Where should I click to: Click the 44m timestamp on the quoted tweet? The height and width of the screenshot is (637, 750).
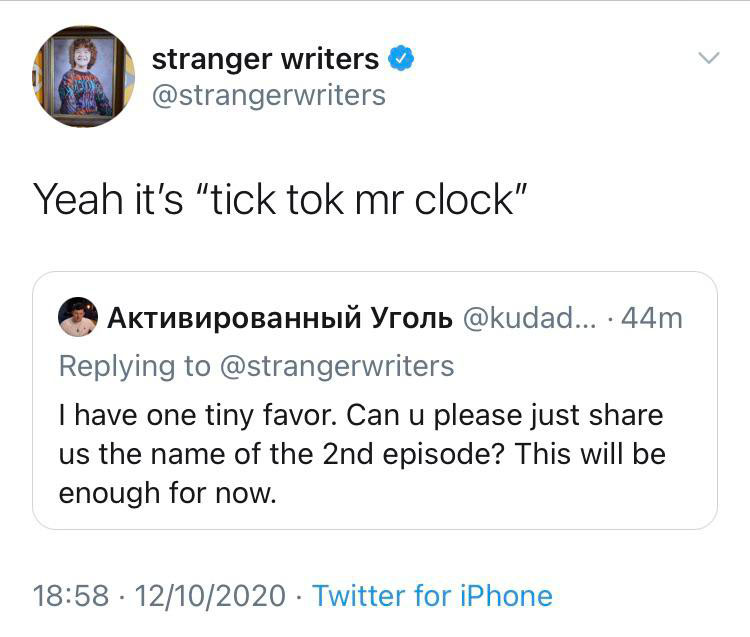tap(652, 318)
